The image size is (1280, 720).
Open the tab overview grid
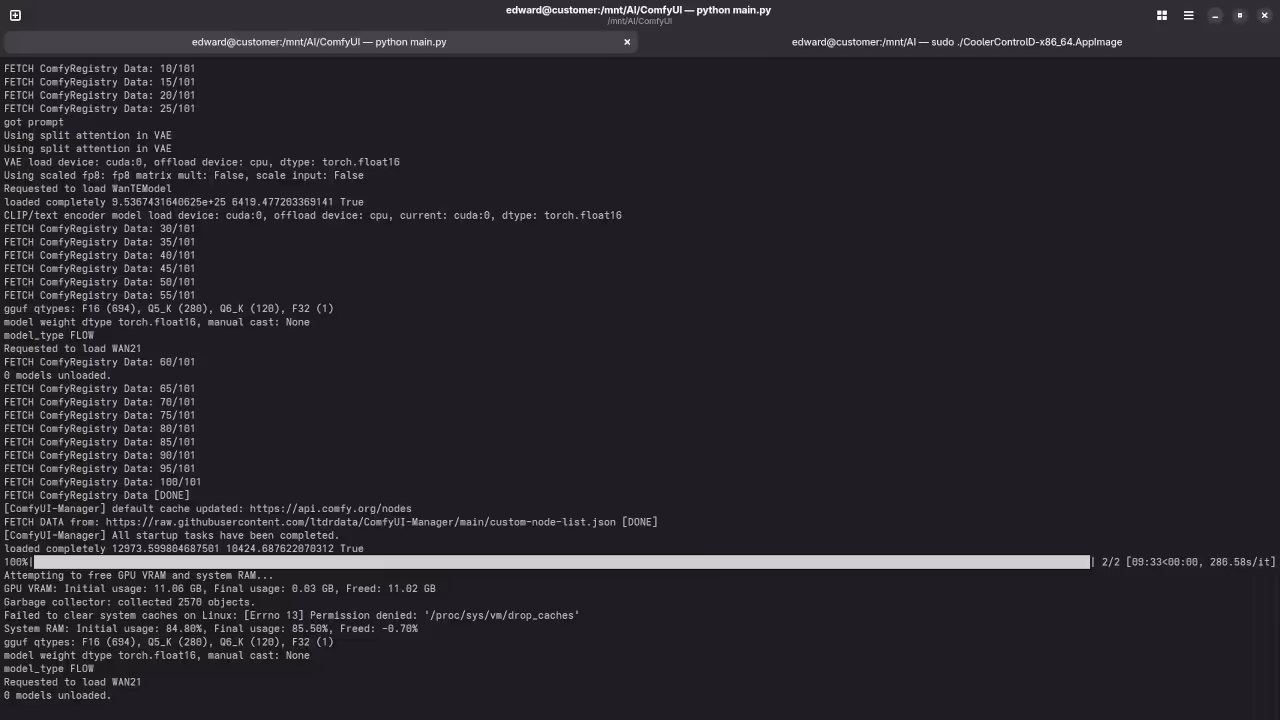coord(1162,15)
